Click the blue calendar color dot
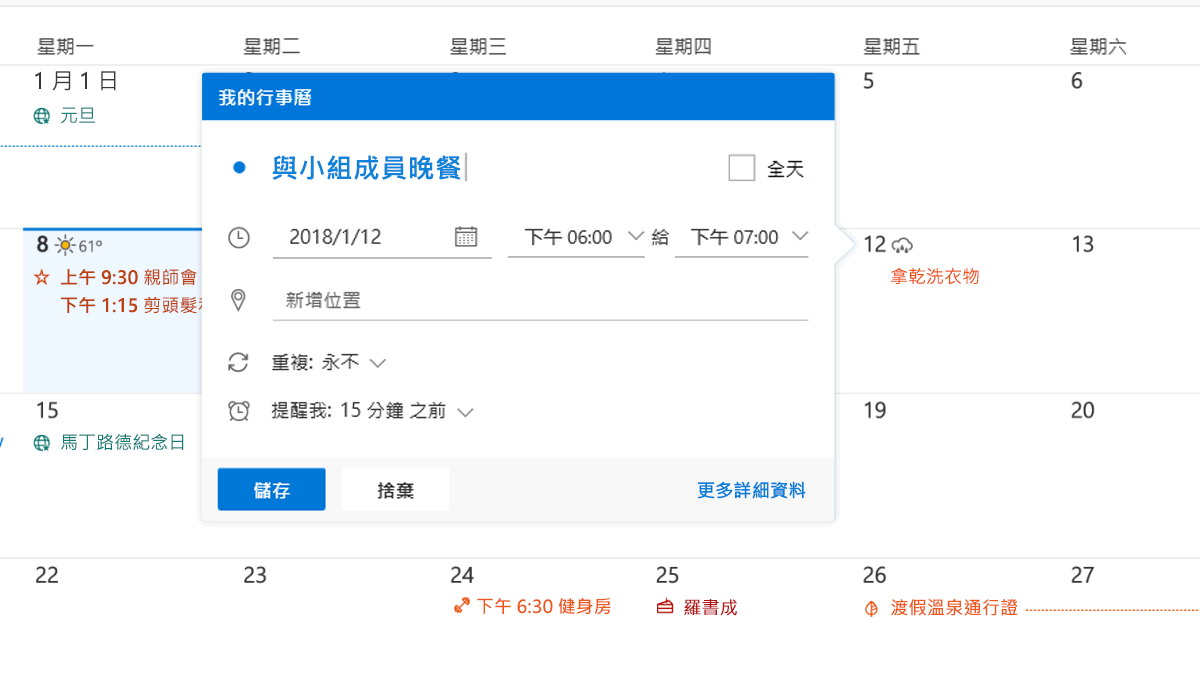Image resolution: width=1200 pixels, height=675 pixels. (x=239, y=168)
